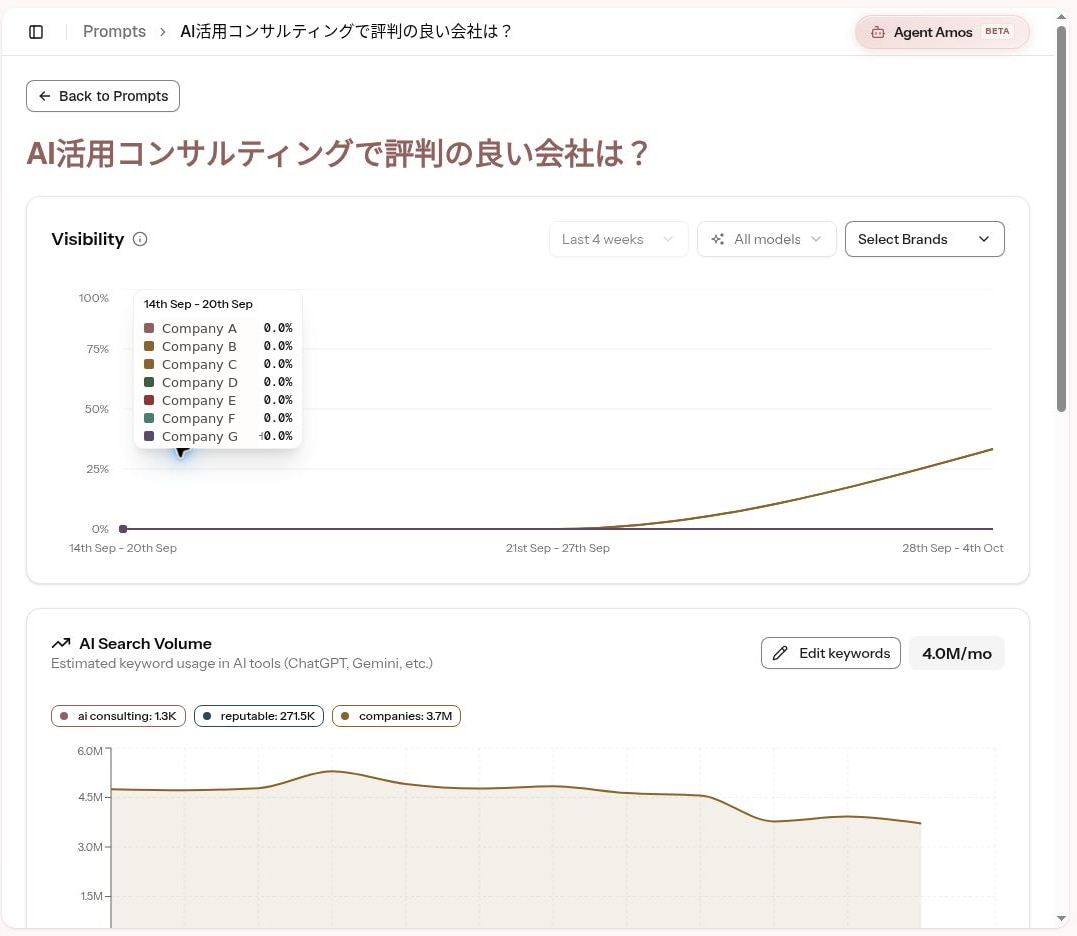Toggle the ai consulting: 1.3K keyword chip

click(x=118, y=716)
